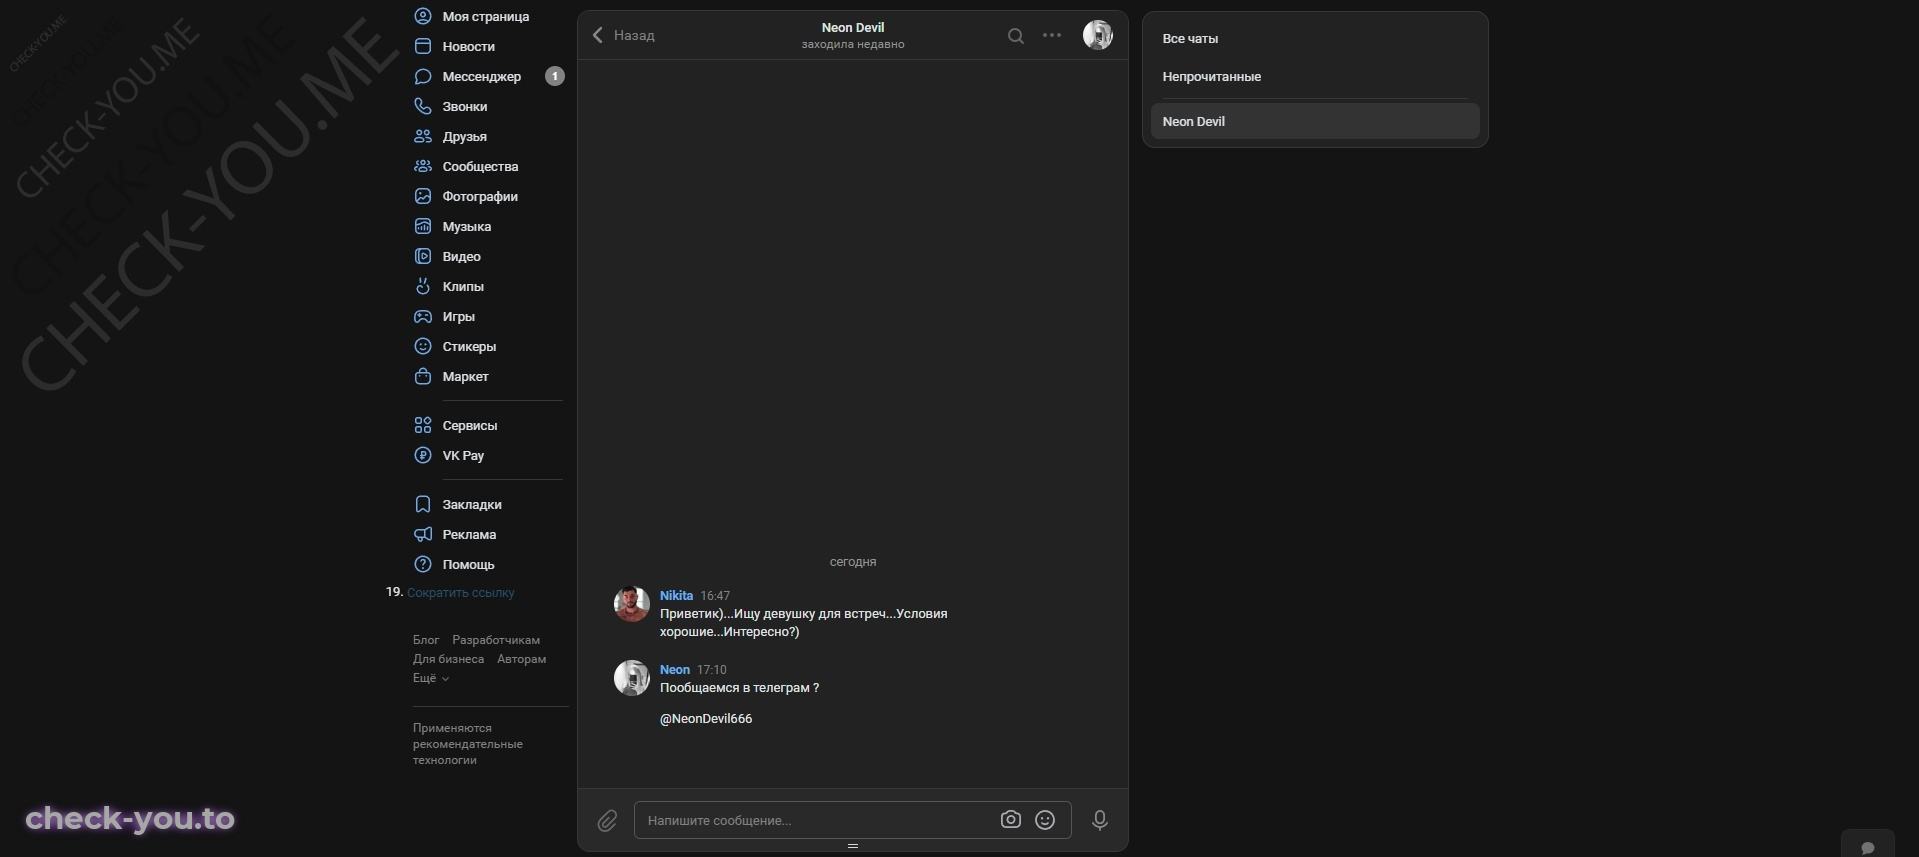Click the 16:47 message timestamp
Screen dimensions: 1919x857
(715, 596)
